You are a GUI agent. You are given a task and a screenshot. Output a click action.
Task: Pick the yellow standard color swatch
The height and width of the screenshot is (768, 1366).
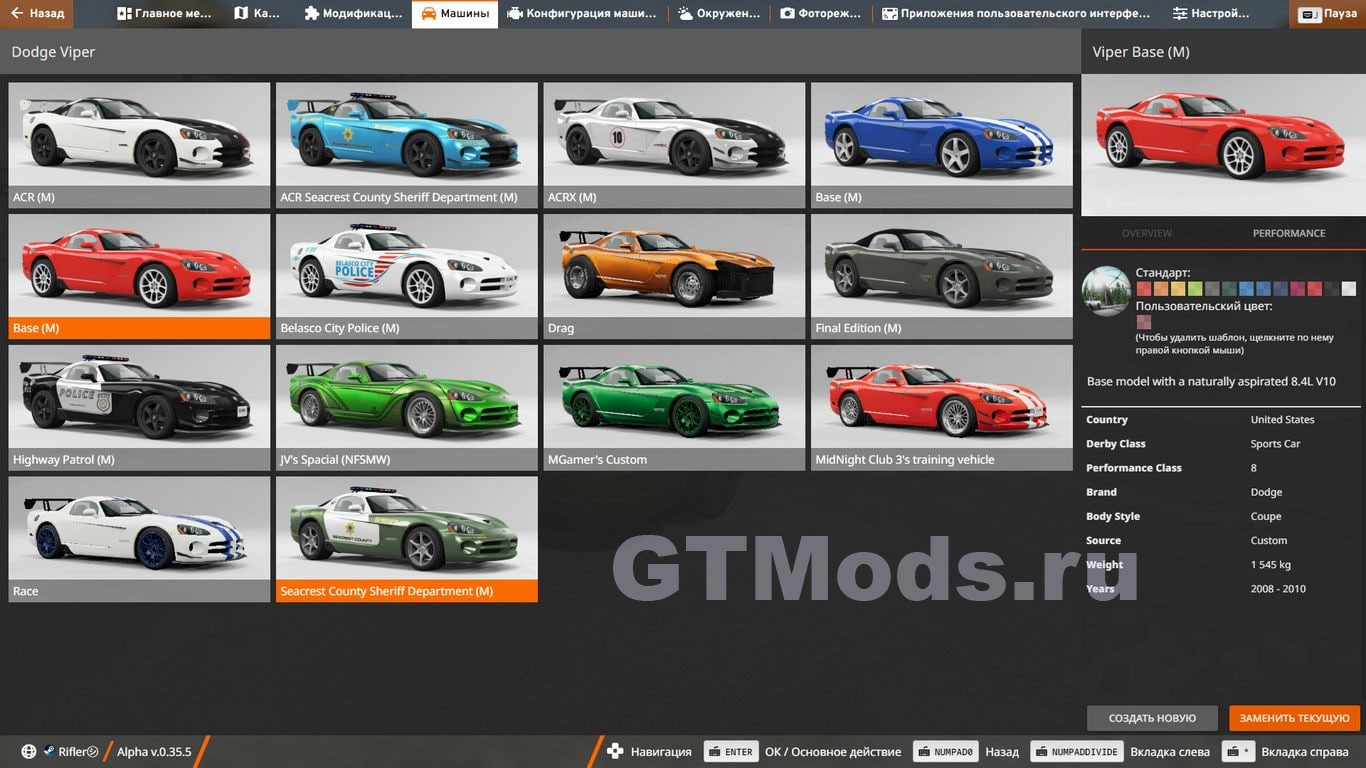pos(1178,289)
